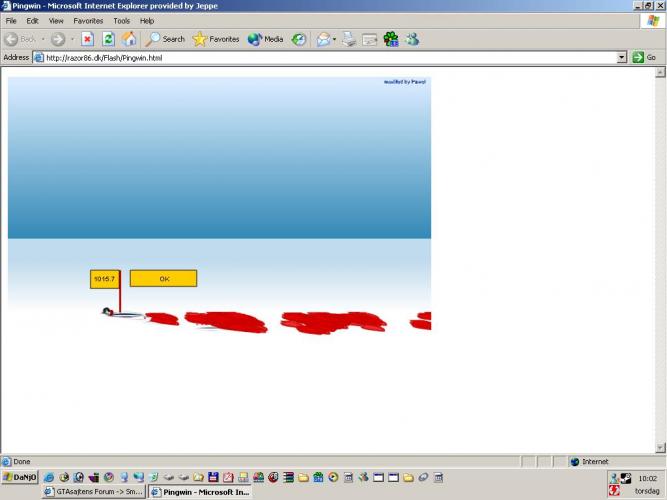Open the File menu
667x500 pixels.
(11, 21)
